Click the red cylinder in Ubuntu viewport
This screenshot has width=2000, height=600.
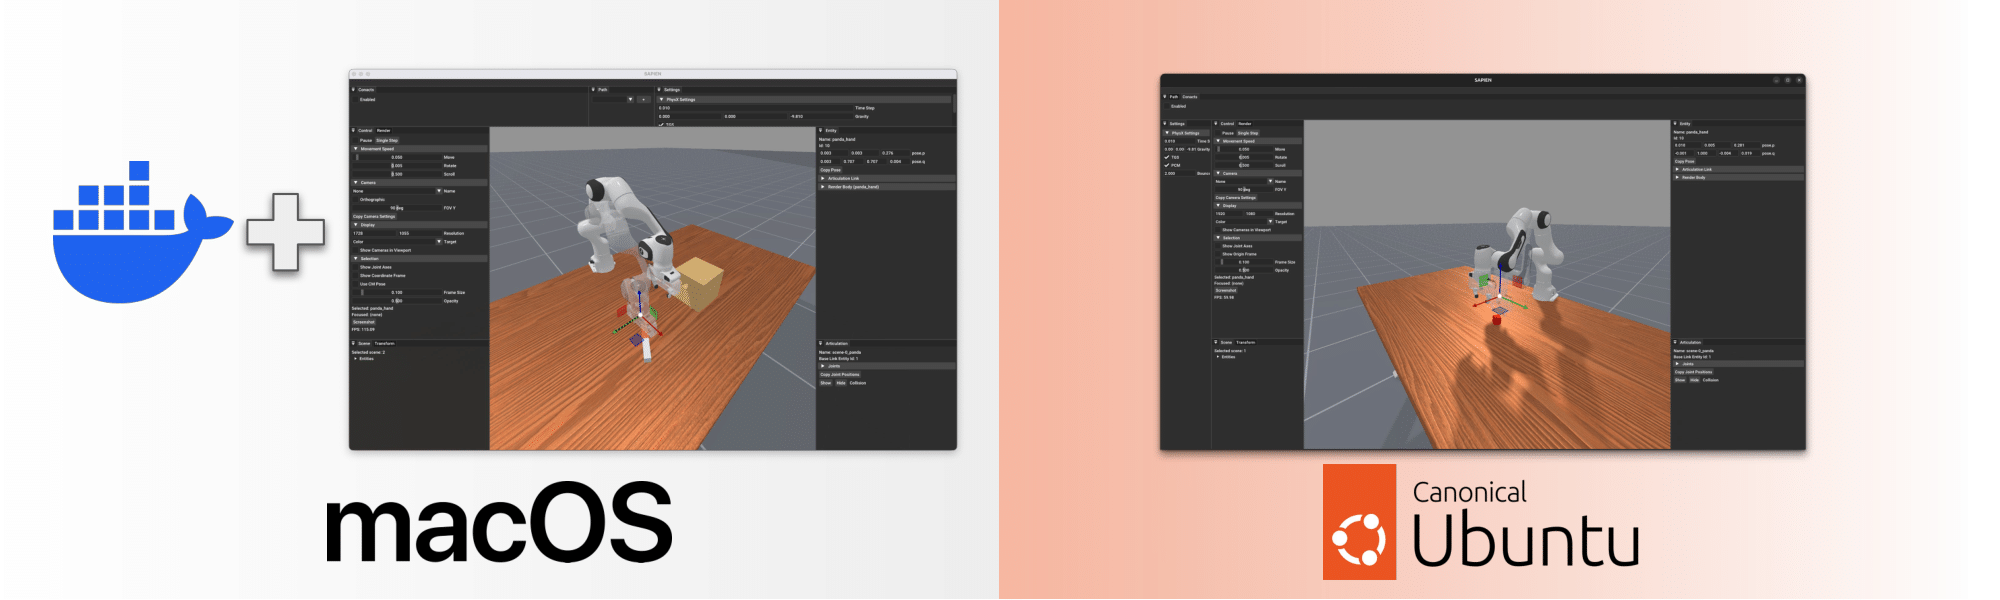[1497, 319]
